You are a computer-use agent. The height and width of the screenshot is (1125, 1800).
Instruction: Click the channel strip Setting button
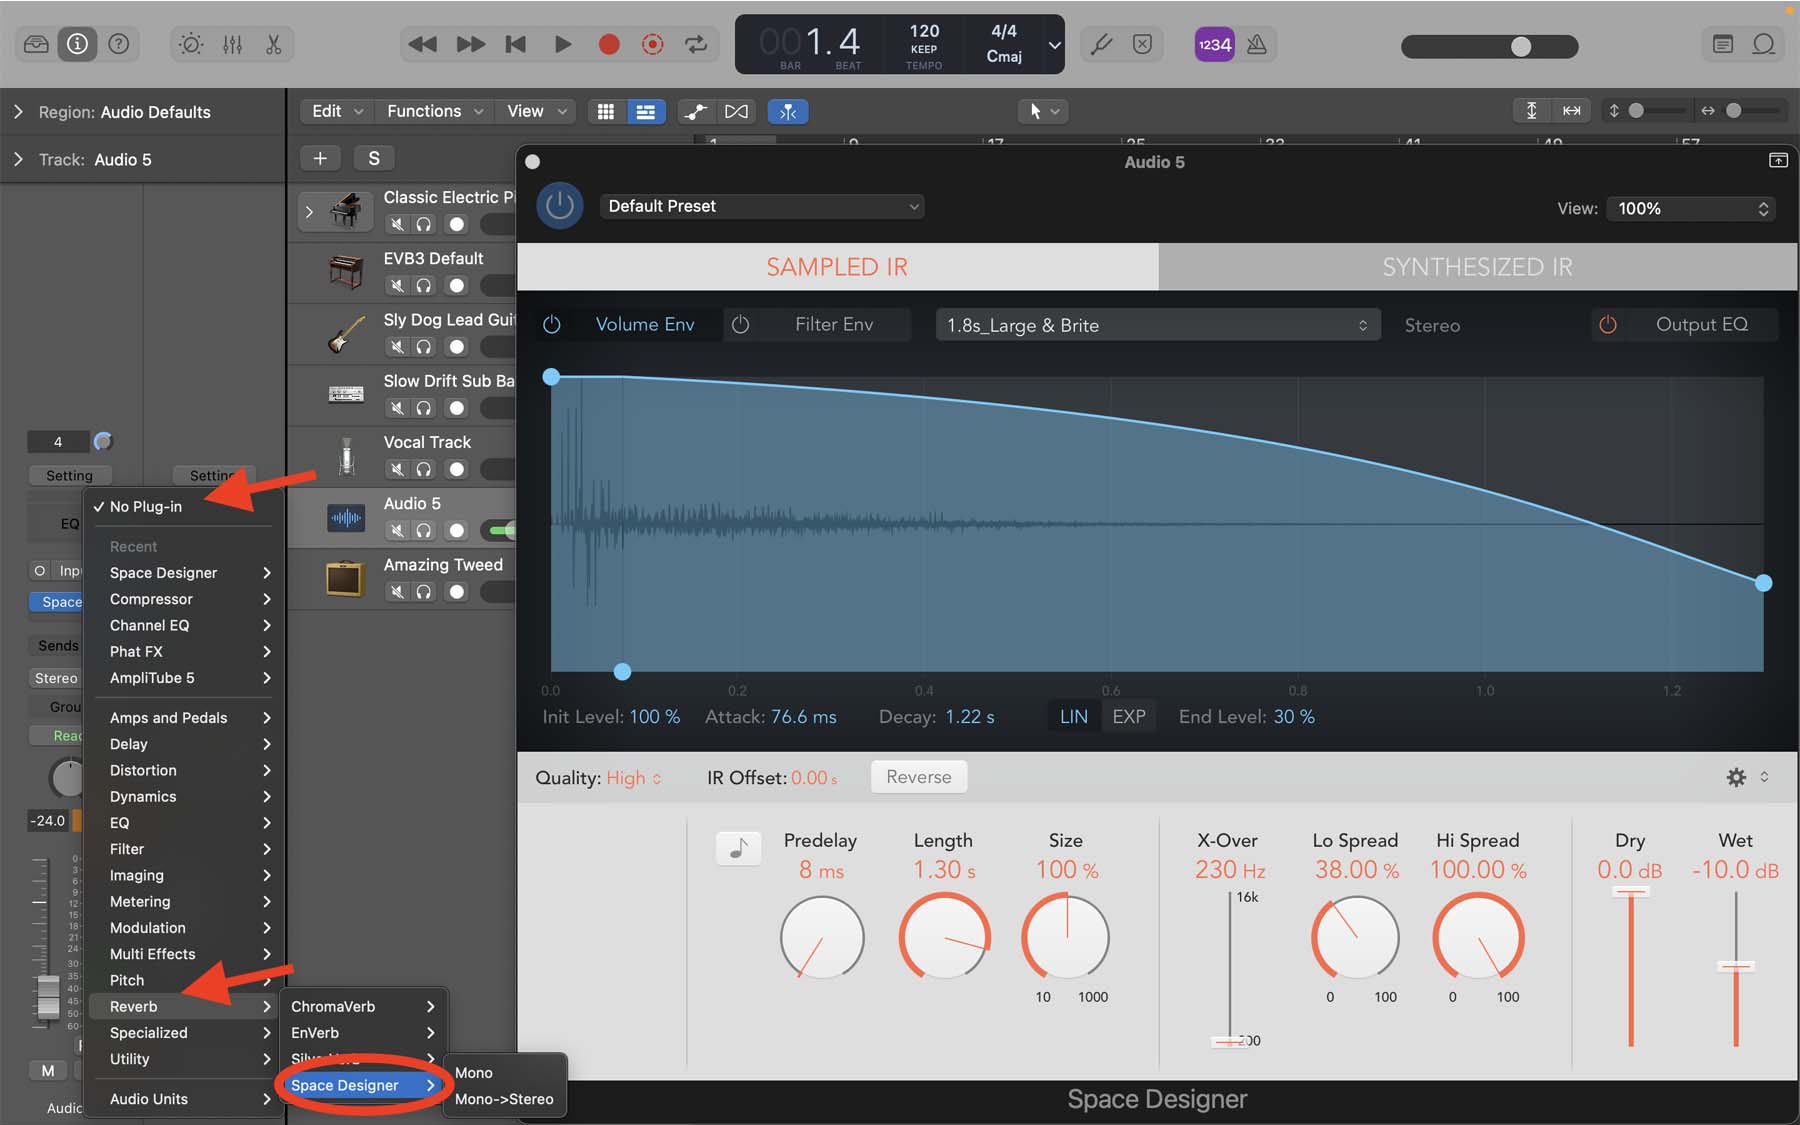pyautogui.click(x=69, y=475)
